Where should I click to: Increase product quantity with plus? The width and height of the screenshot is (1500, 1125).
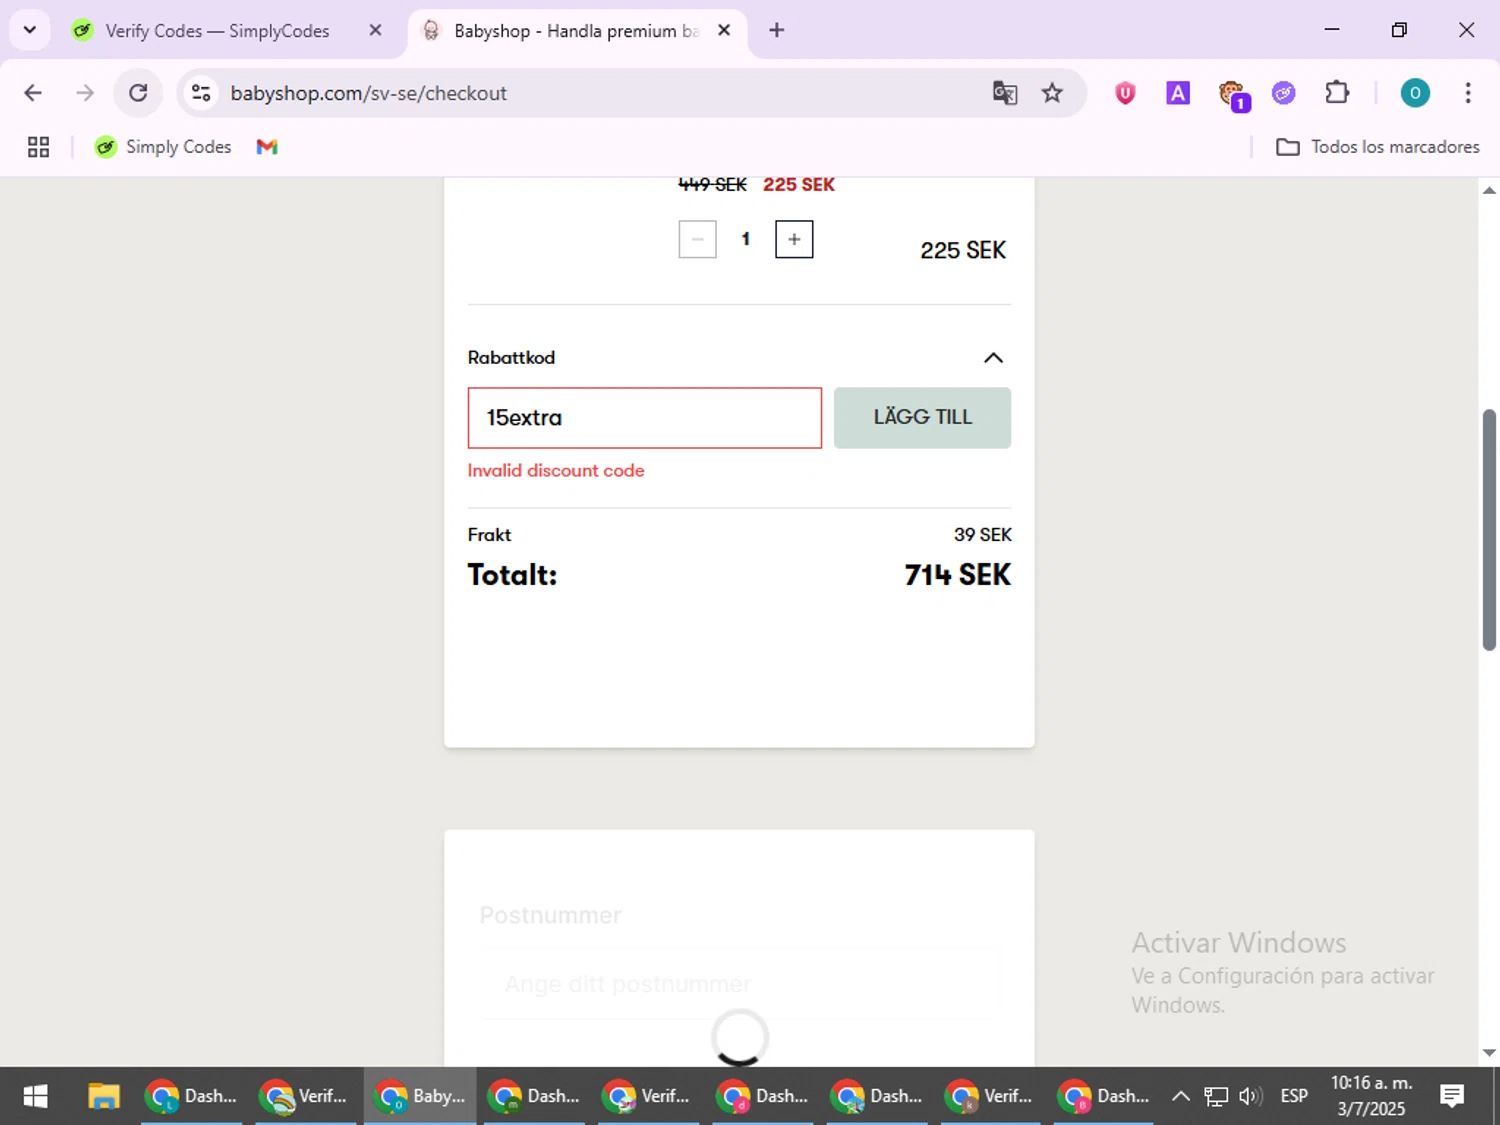tap(794, 239)
